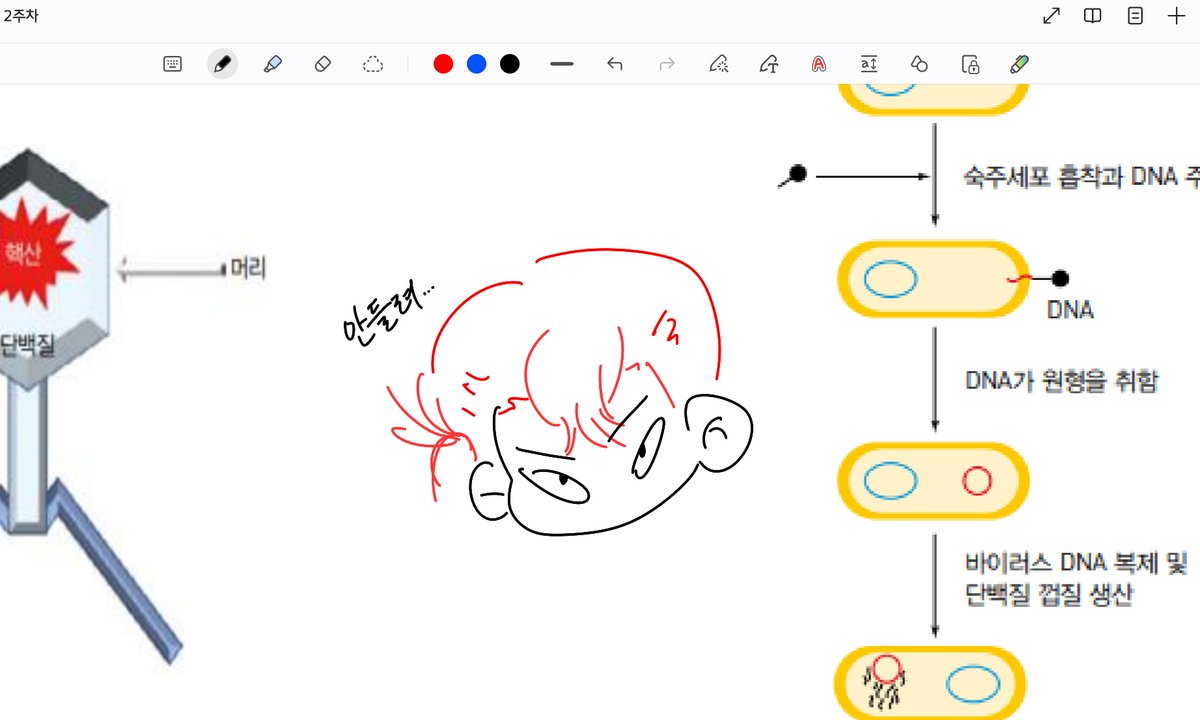Viewport: 1200px width, 720px height.
Task: Open the stroke thickness selector
Action: [561, 63]
